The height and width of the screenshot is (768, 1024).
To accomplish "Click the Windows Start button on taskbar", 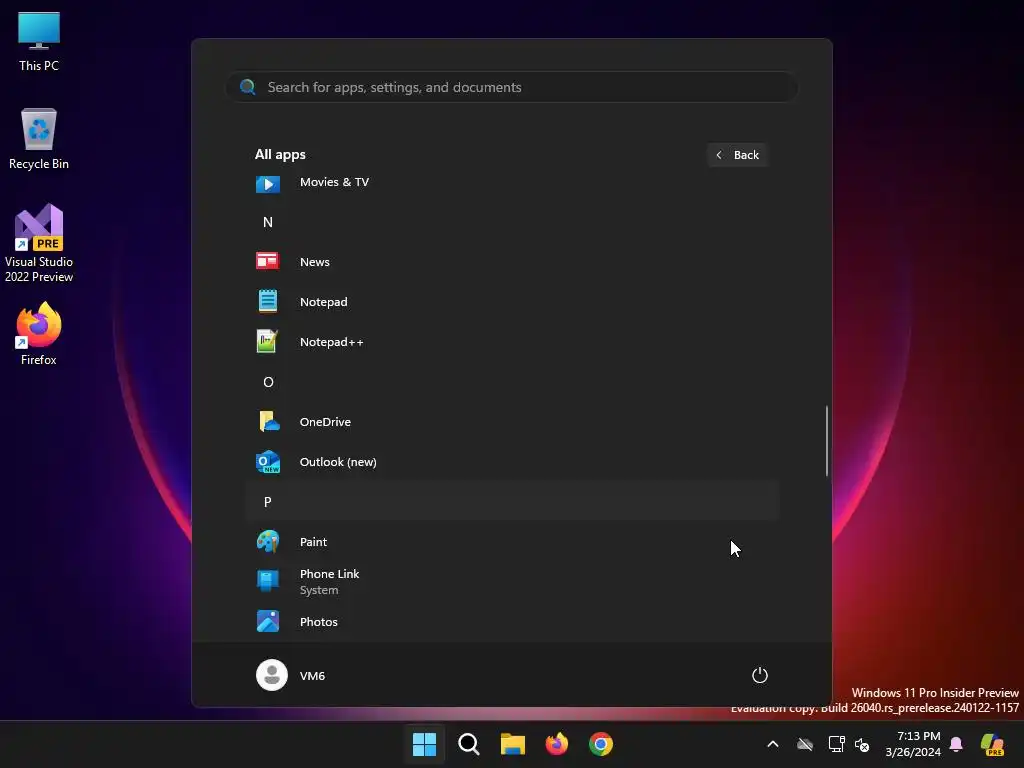I will pyautogui.click(x=424, y=744).
